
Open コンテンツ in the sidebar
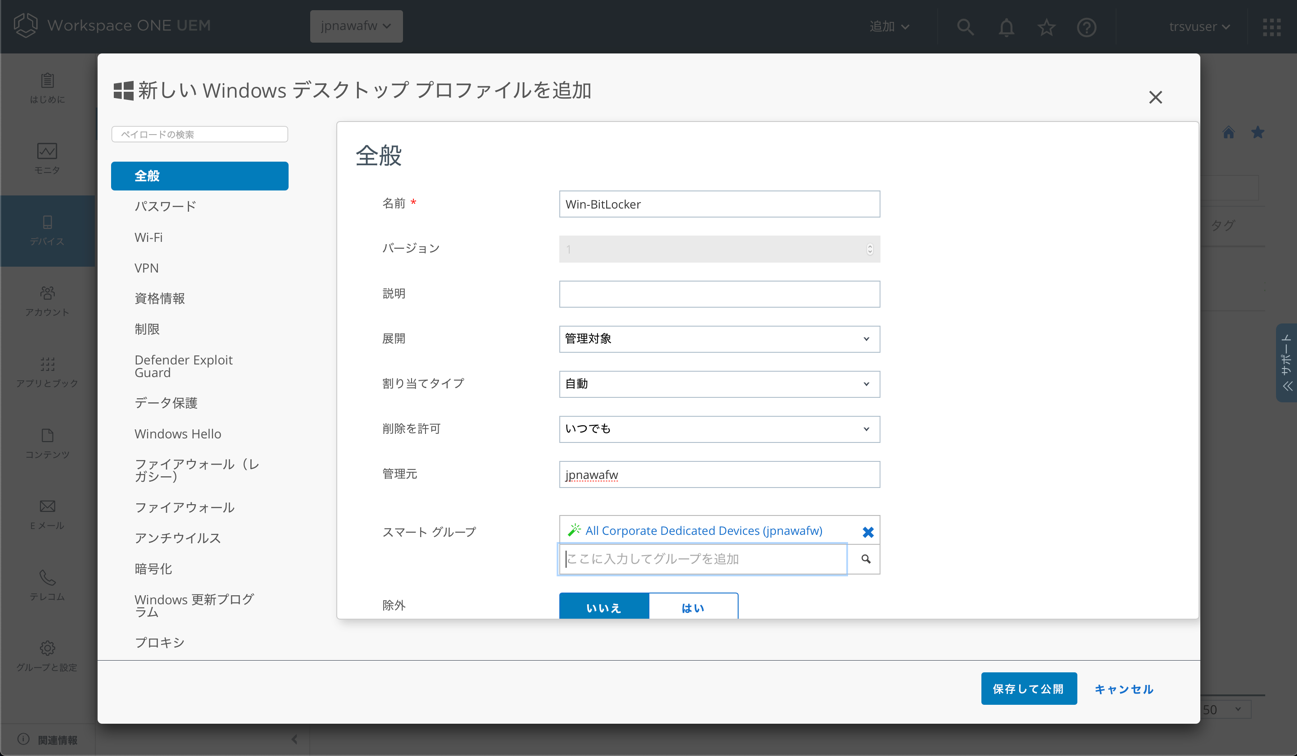tap(47, 444)
